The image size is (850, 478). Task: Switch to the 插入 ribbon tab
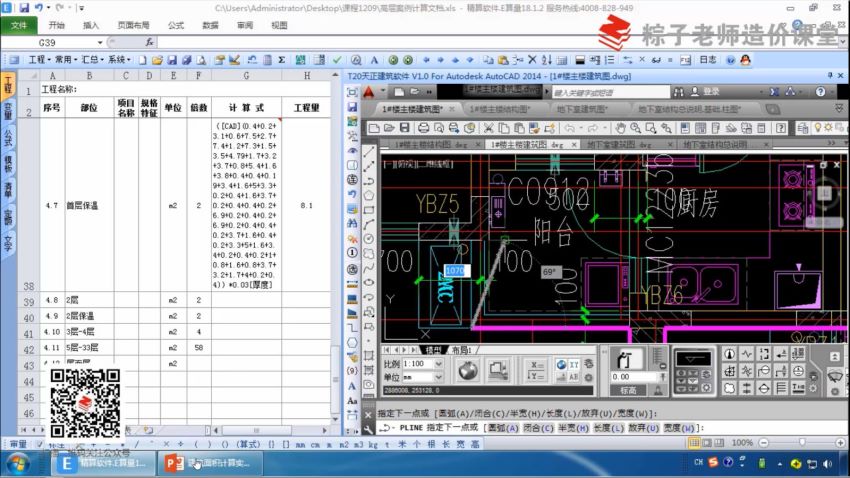91,25
